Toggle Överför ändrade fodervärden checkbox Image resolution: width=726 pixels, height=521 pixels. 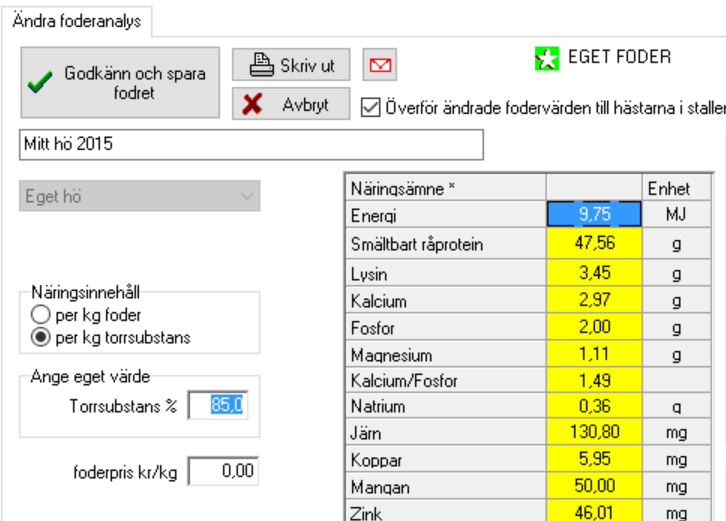click(370, 107)
